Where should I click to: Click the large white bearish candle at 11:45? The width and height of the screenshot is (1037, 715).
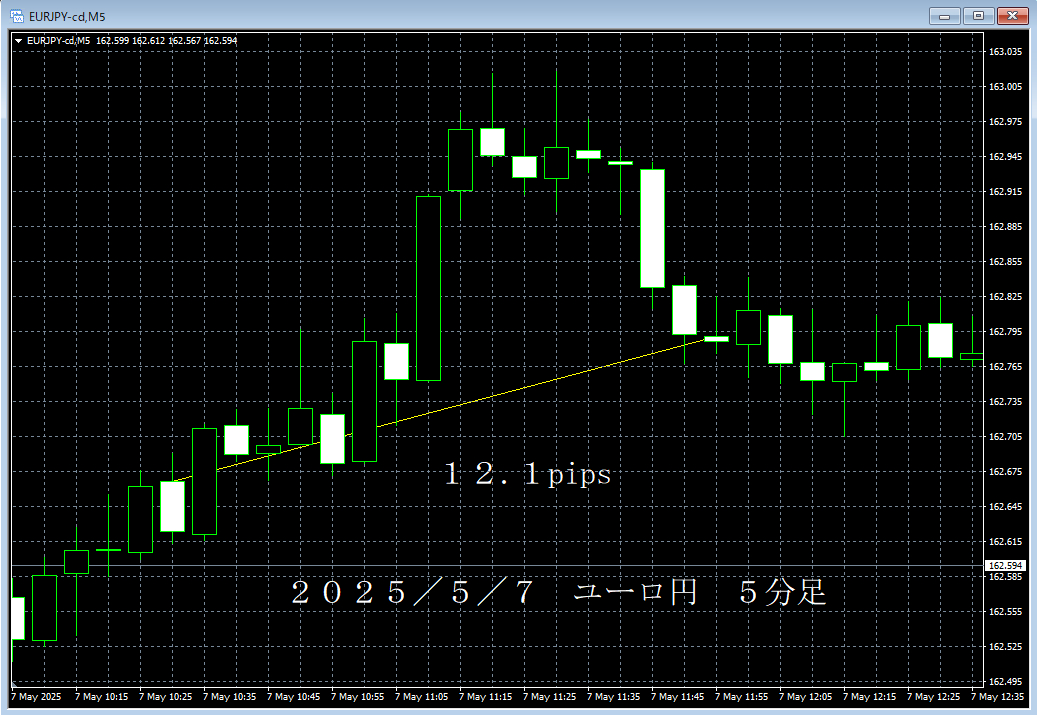653,229
